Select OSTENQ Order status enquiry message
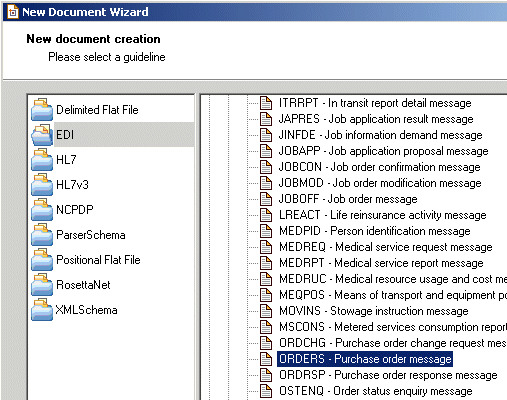This screenshot has width=507, height=400. click(x=376, y=391)
